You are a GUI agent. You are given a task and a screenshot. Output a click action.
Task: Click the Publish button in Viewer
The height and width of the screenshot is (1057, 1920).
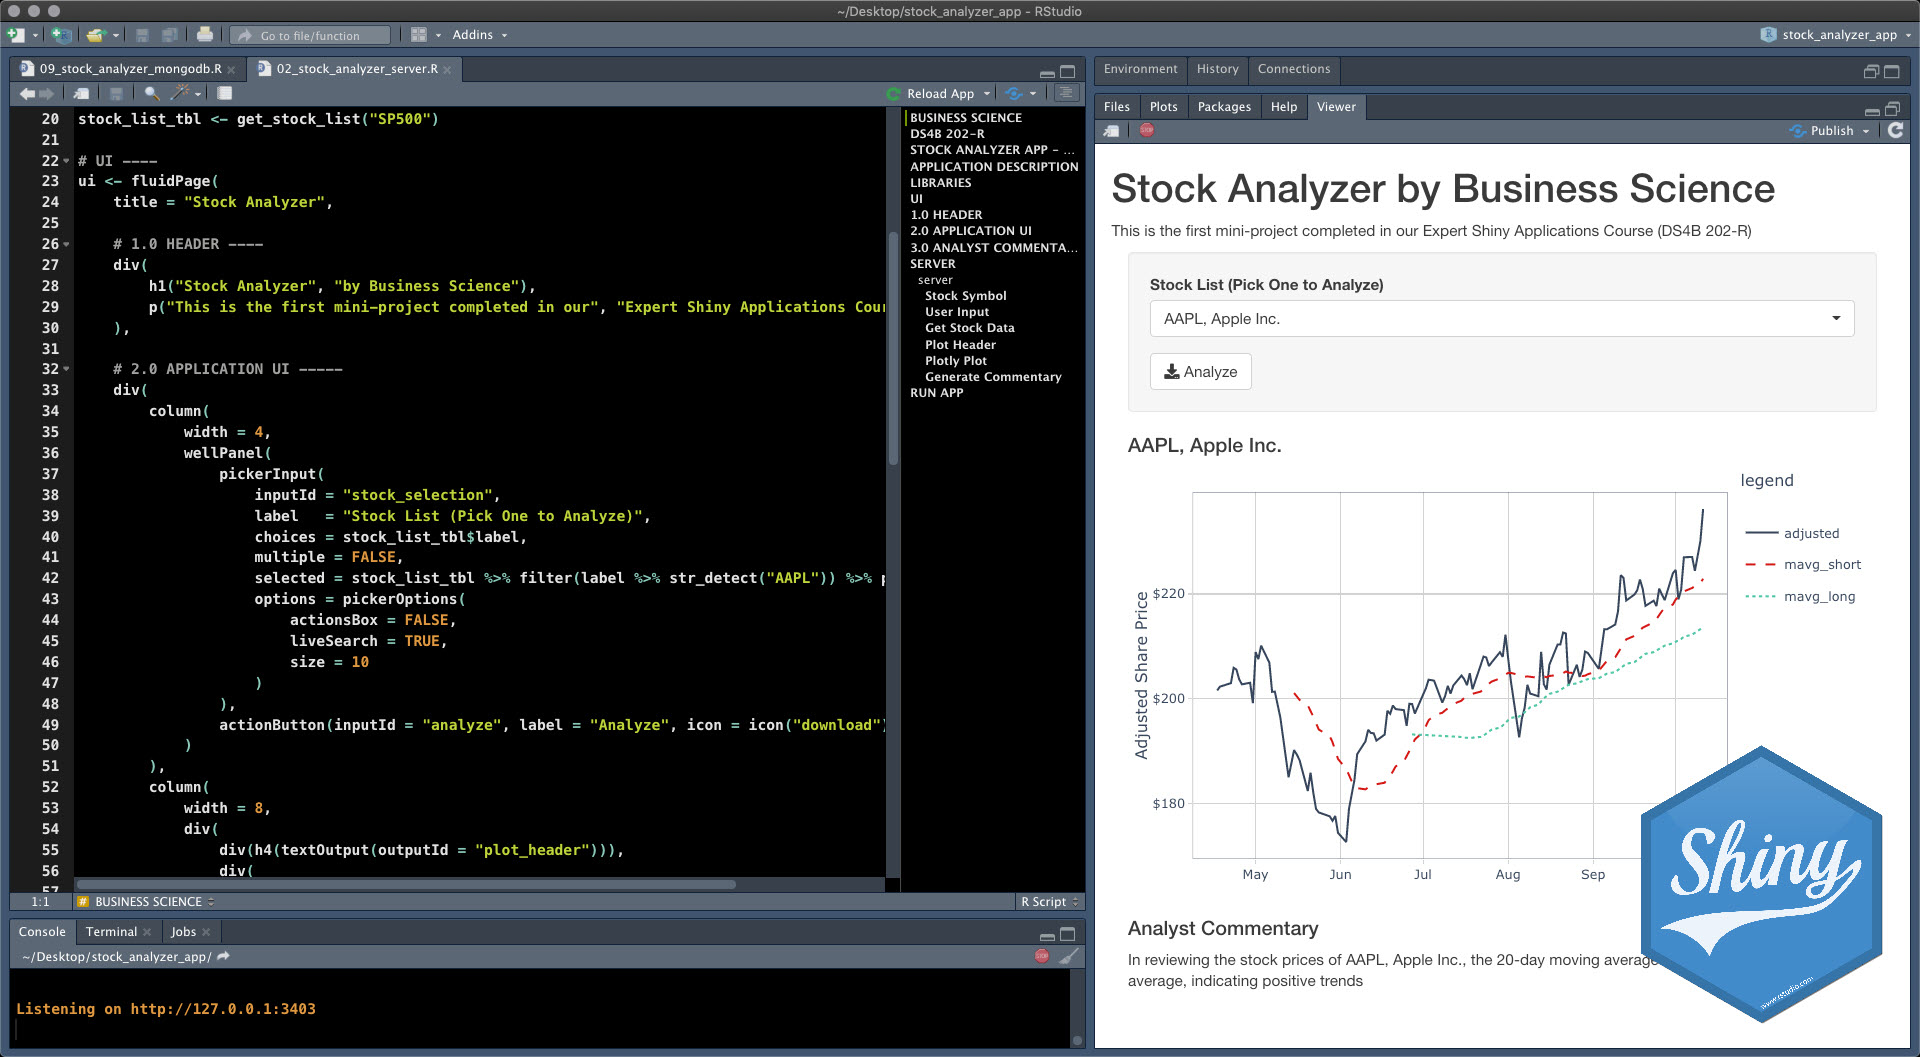click(x=1823, y=131)
